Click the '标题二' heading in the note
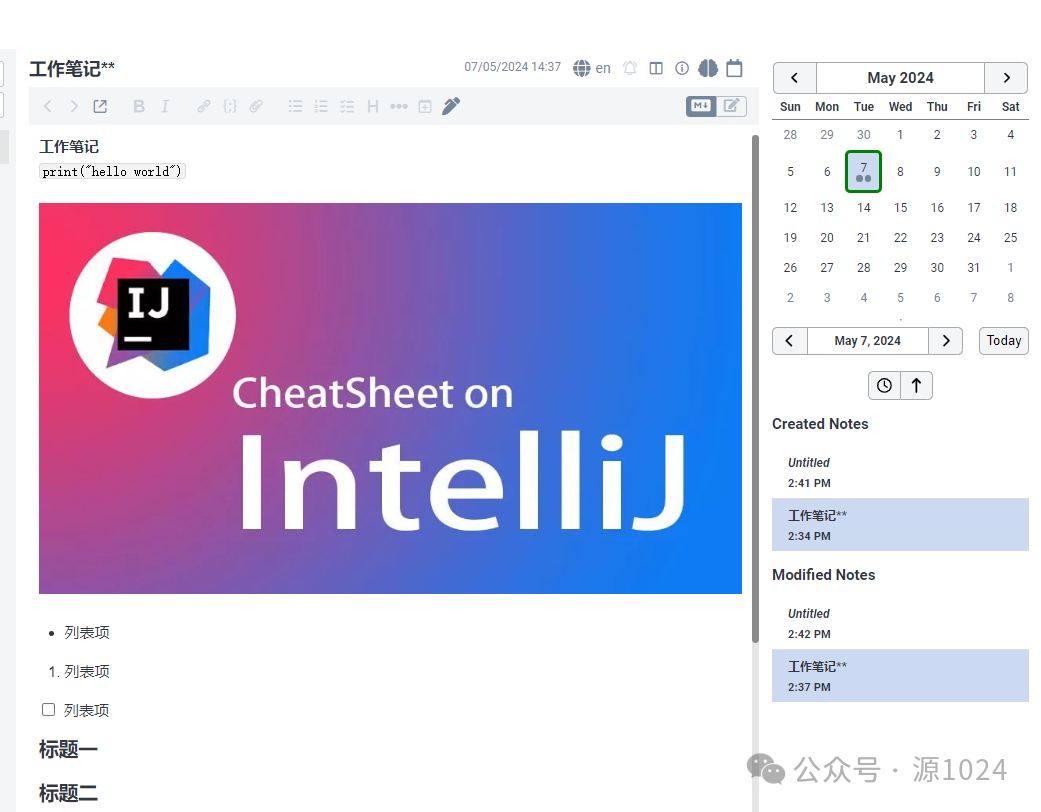The image size is (1041, 812). click(68, 793)
